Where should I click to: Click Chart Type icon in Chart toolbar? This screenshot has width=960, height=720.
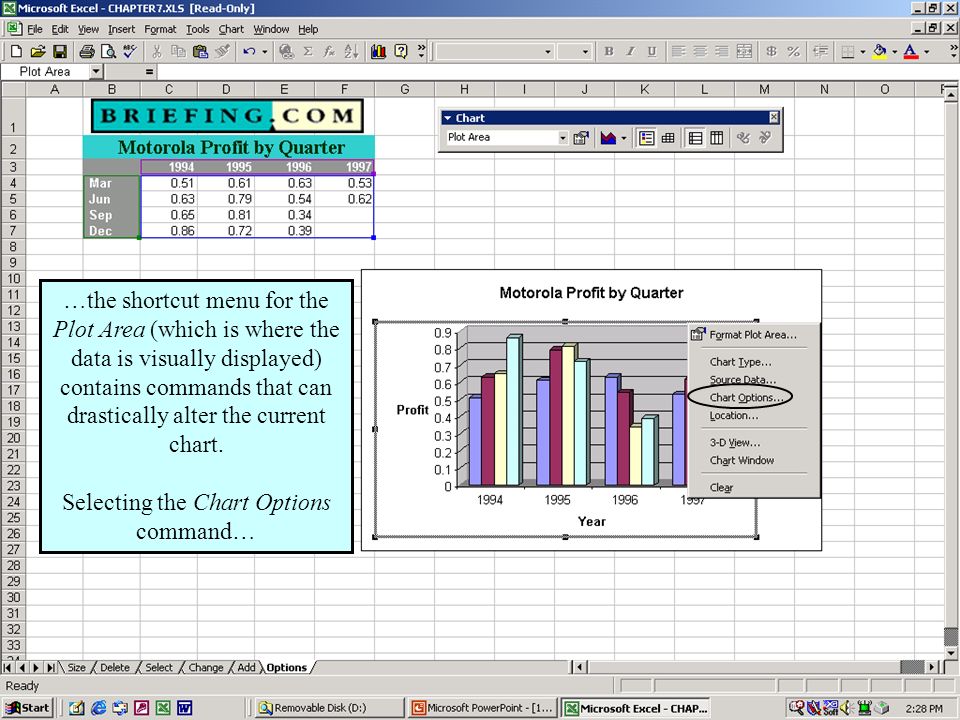click(x=608, y=138)
